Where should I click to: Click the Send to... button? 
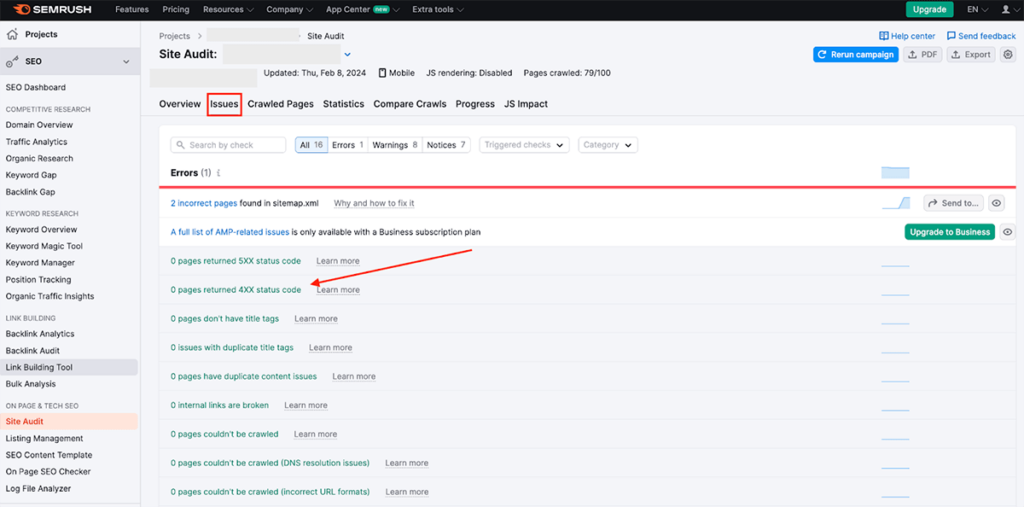pos(953,203)
